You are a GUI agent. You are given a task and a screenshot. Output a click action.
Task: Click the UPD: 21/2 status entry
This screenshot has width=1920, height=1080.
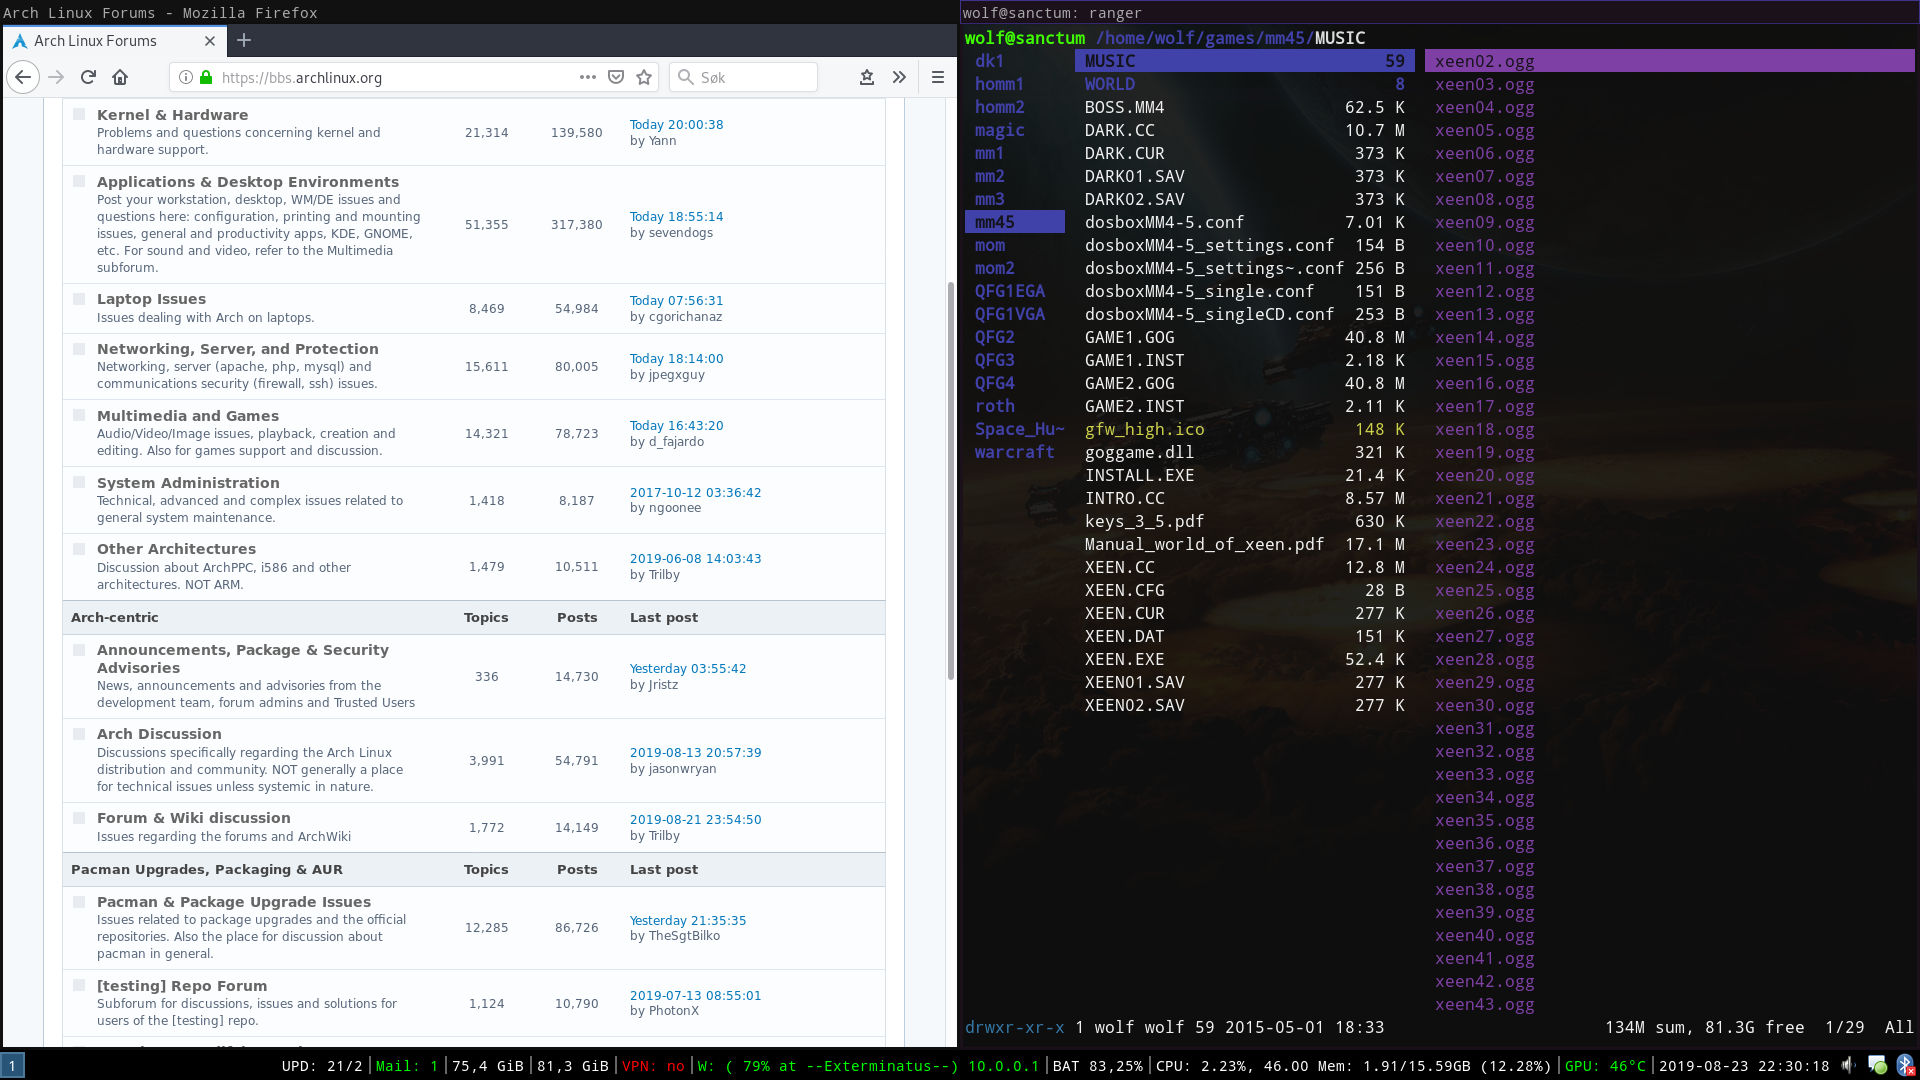[x=322, y=1066]
